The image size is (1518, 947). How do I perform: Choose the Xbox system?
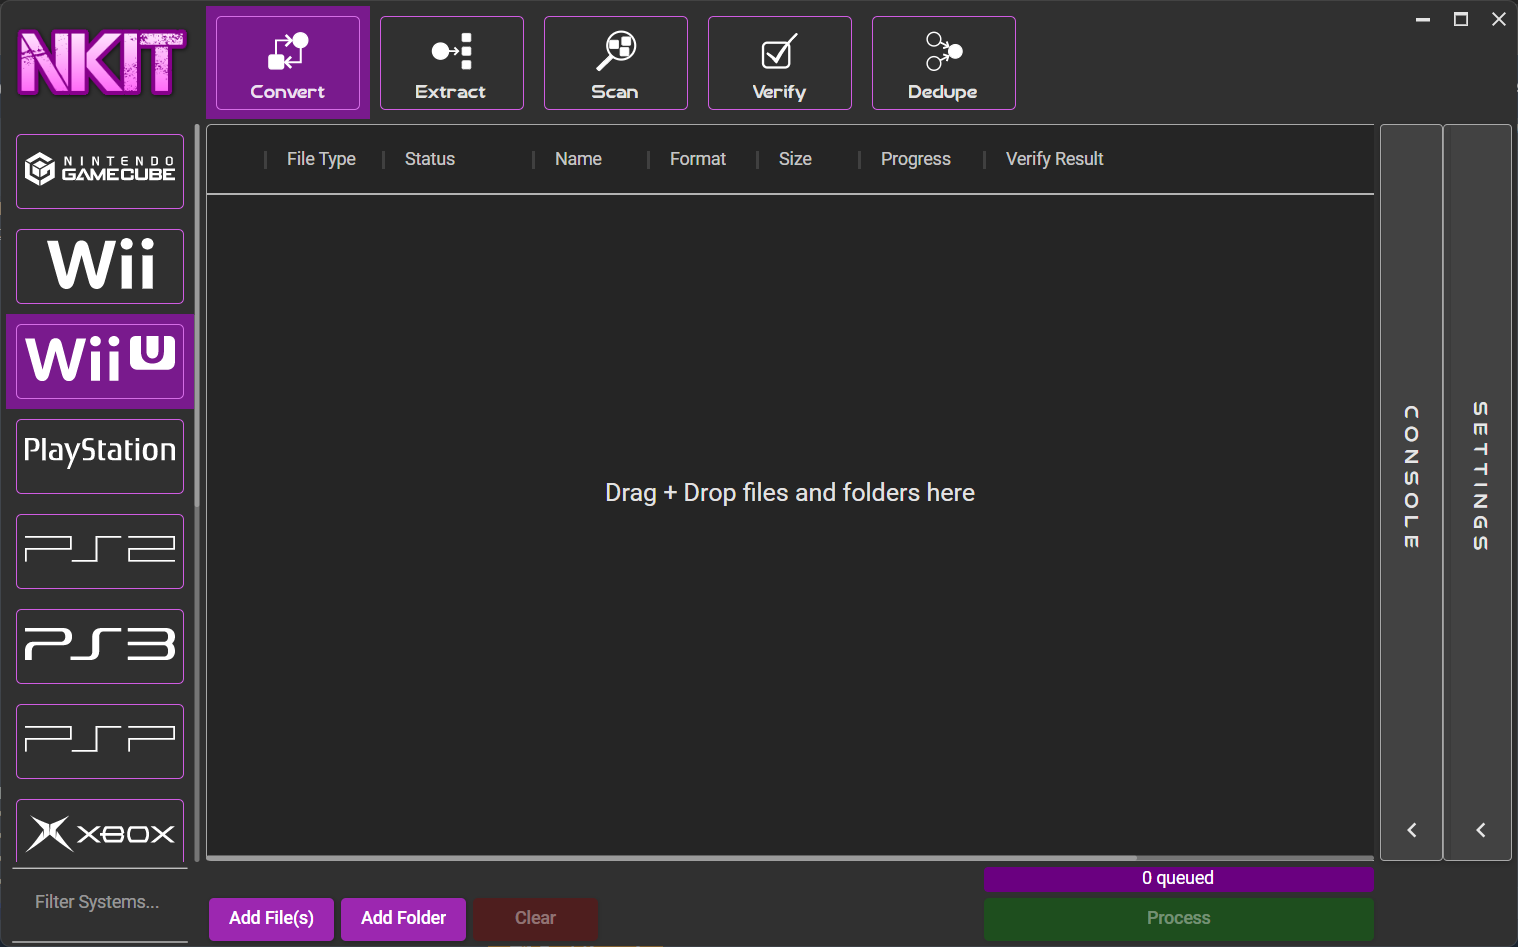[100, 831]
